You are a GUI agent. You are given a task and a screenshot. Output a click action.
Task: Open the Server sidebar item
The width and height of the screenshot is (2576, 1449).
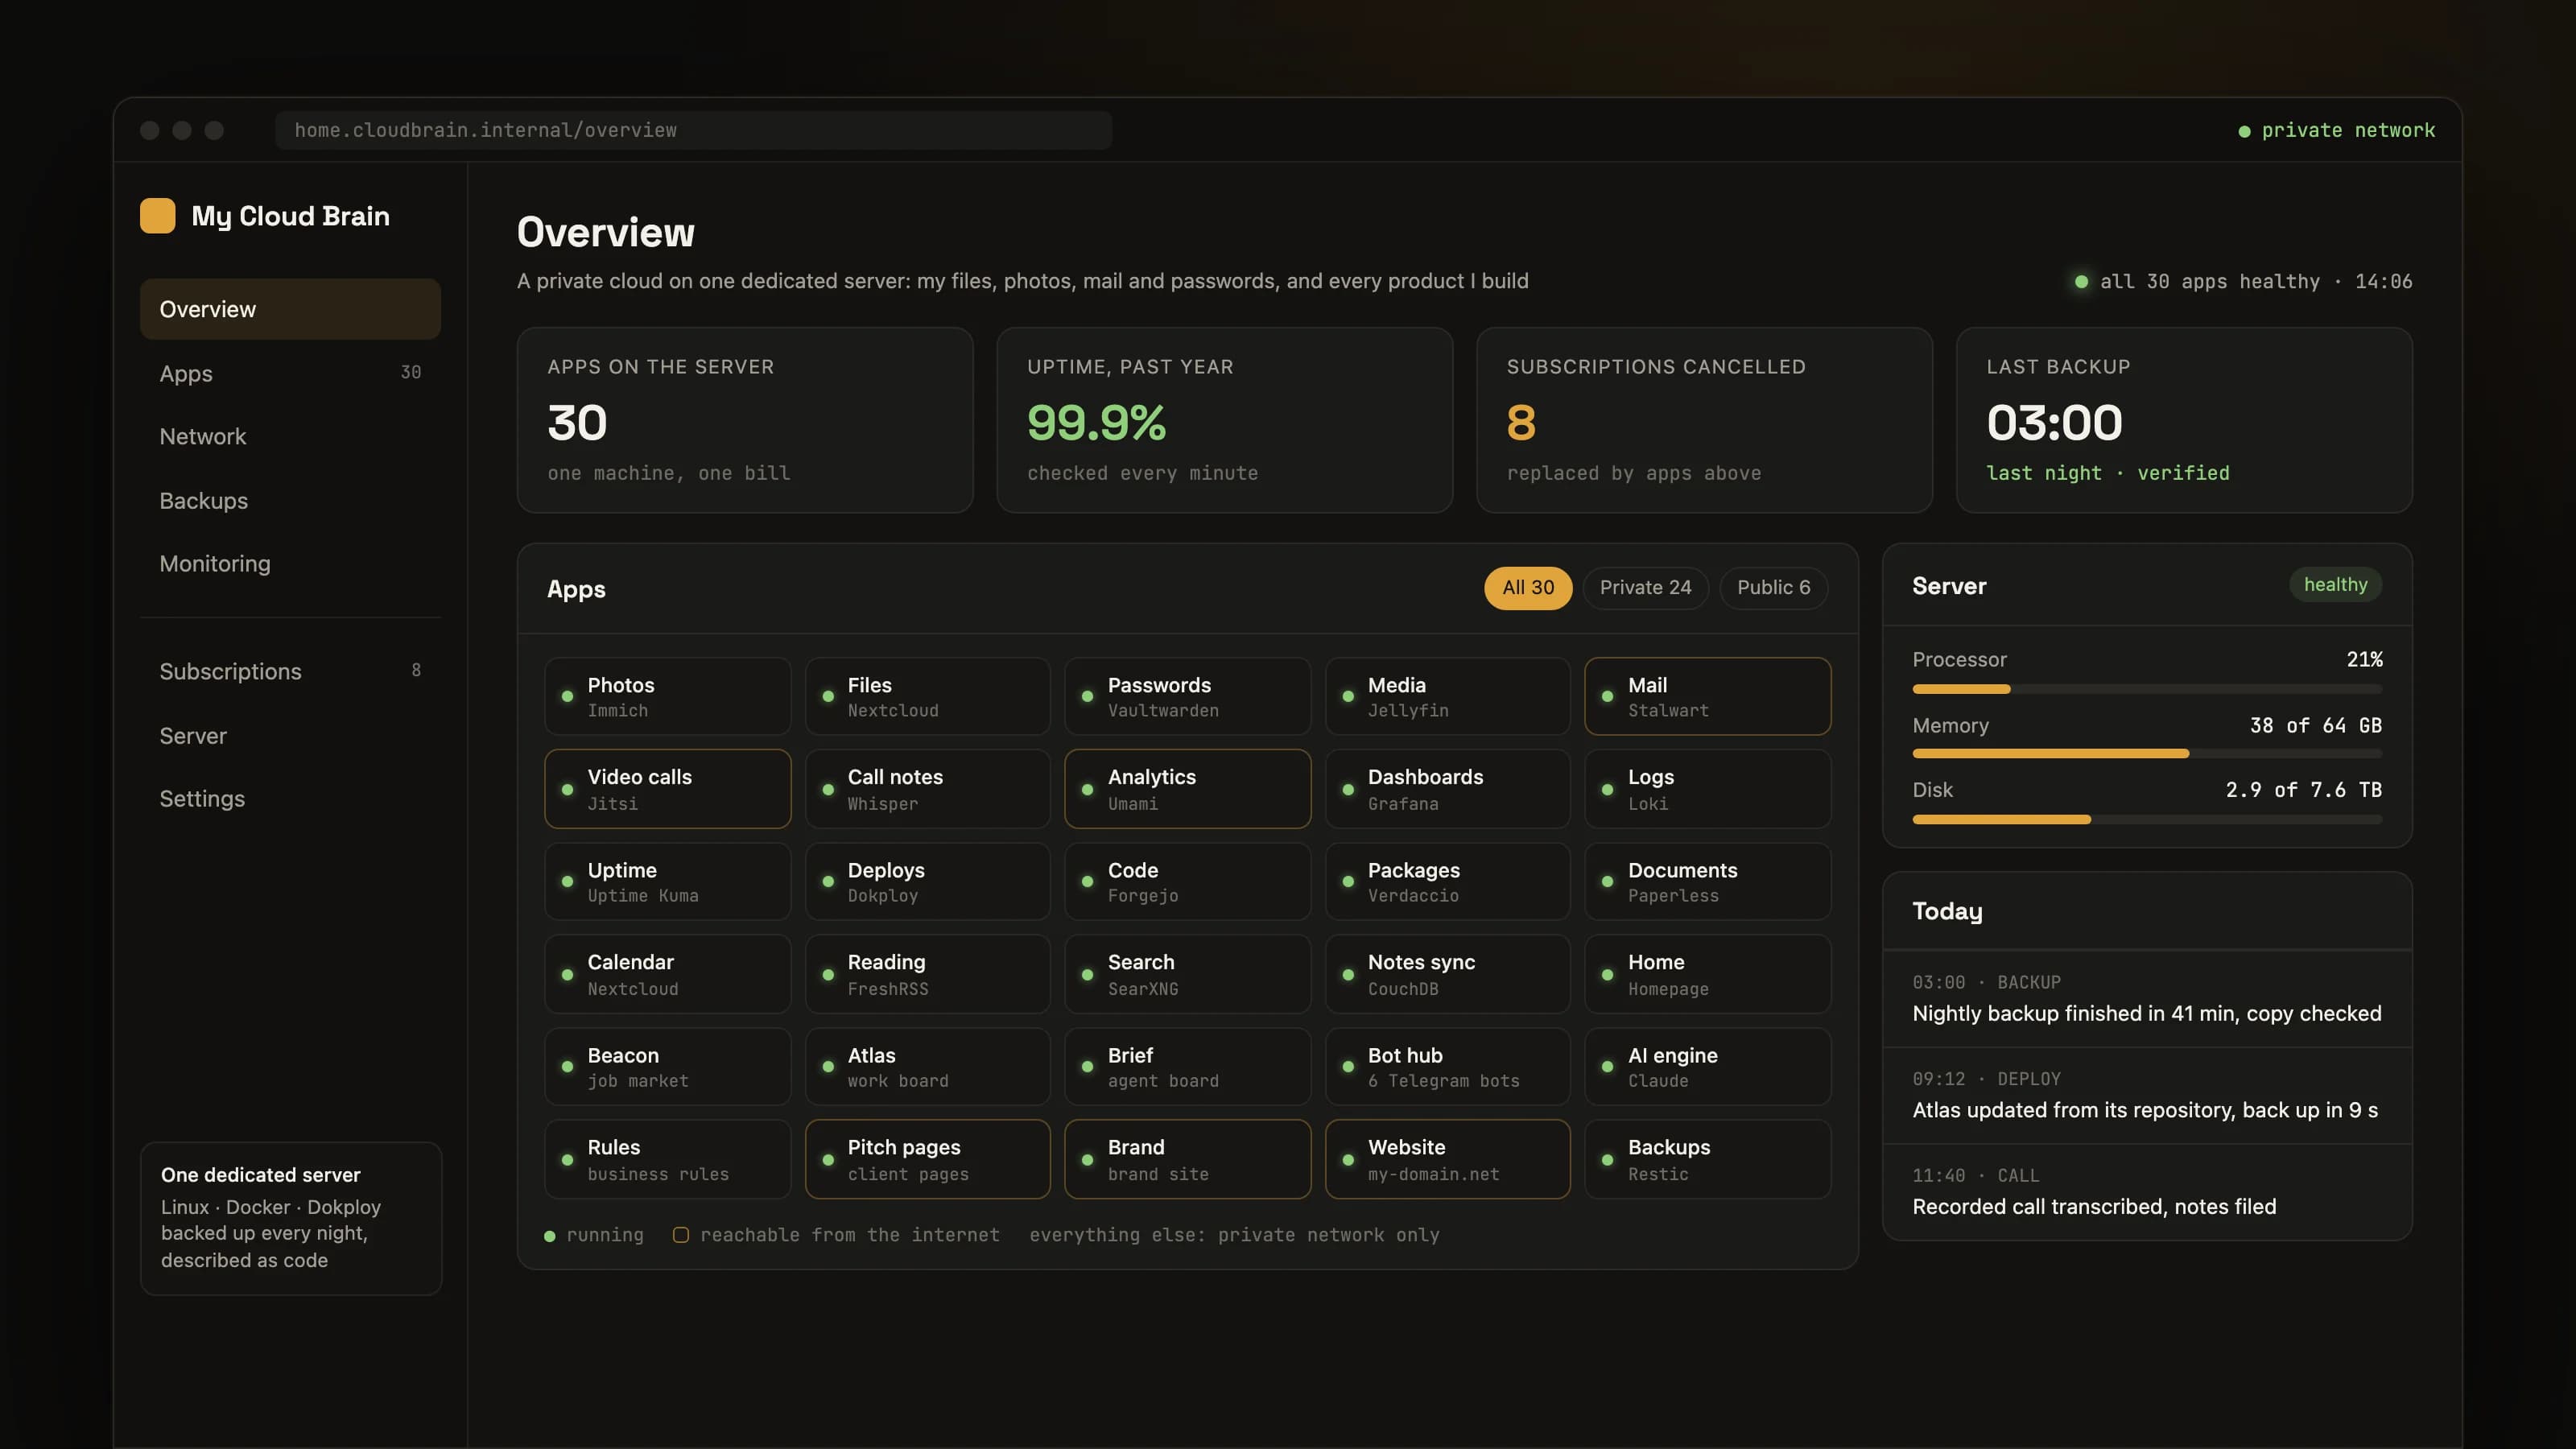point(290,735)
